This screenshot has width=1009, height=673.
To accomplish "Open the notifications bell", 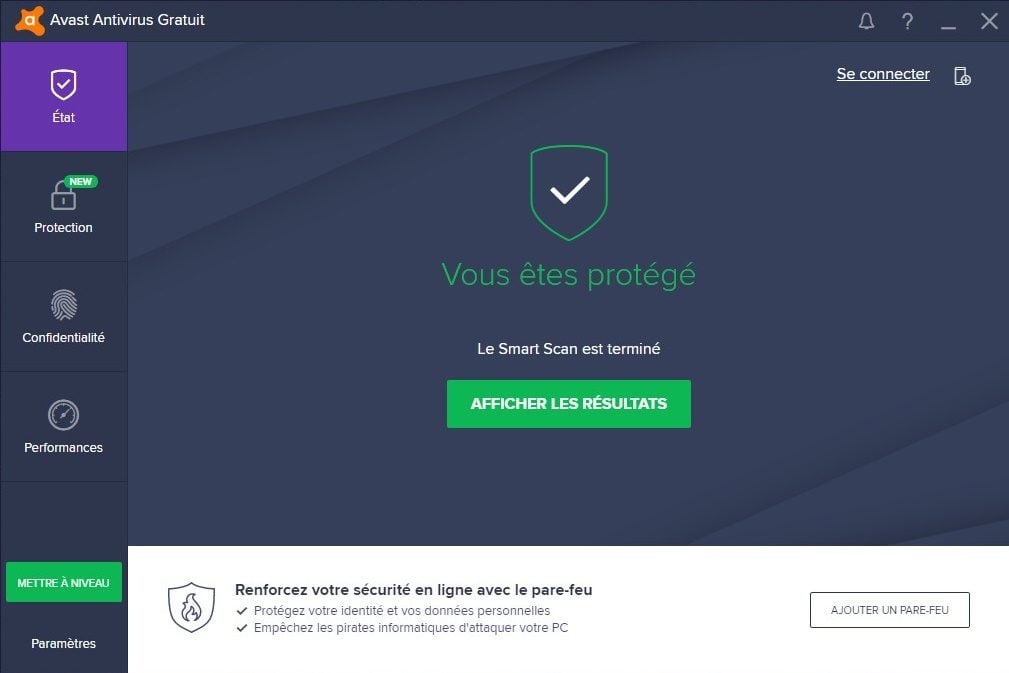I will point(866,21).
